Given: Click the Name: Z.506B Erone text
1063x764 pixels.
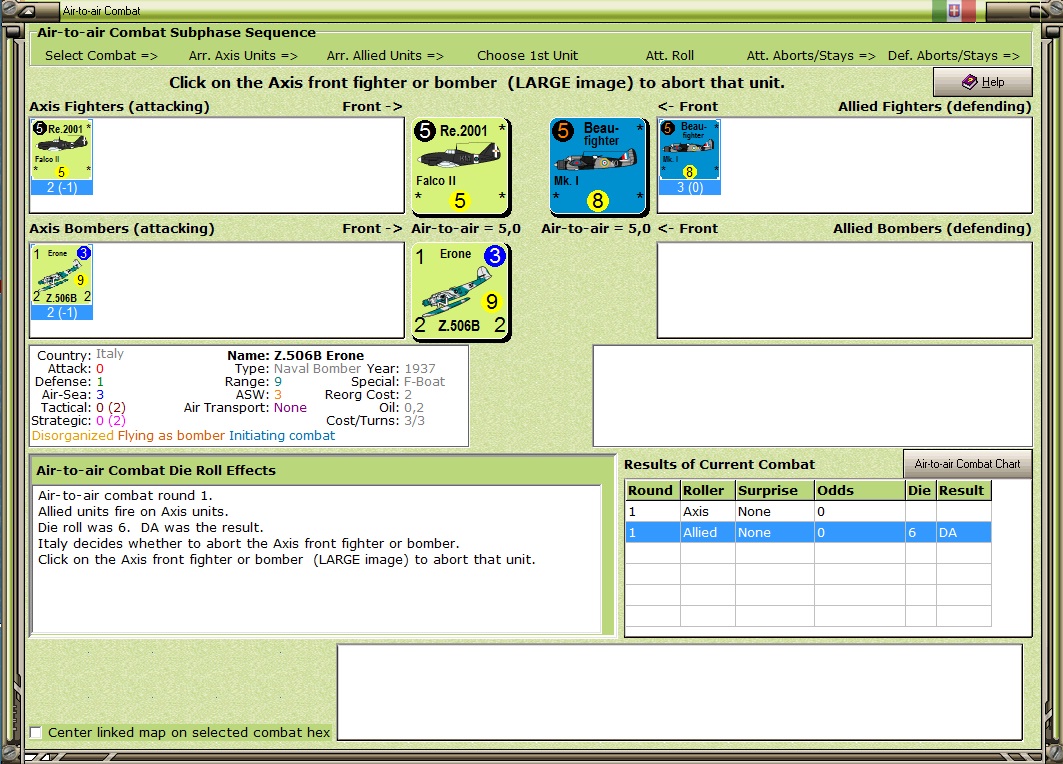Looking at the screenshot, I should (x=296, y=355).
